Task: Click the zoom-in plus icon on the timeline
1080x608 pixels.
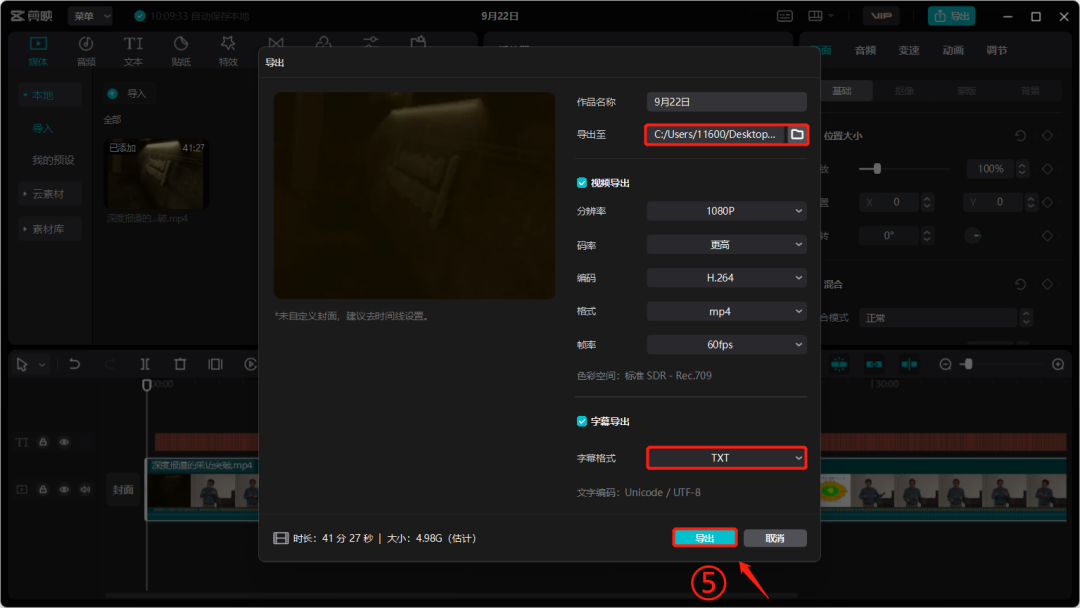Action: (1058, 364)
